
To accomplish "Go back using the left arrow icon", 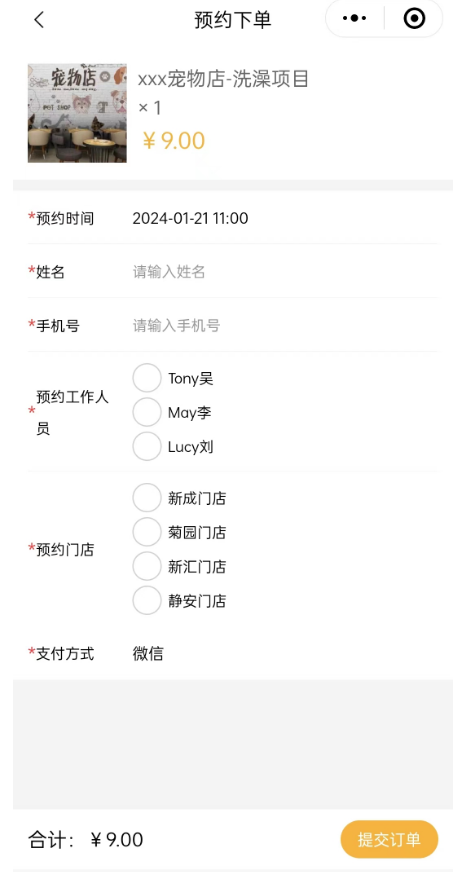I will [38, 20].
